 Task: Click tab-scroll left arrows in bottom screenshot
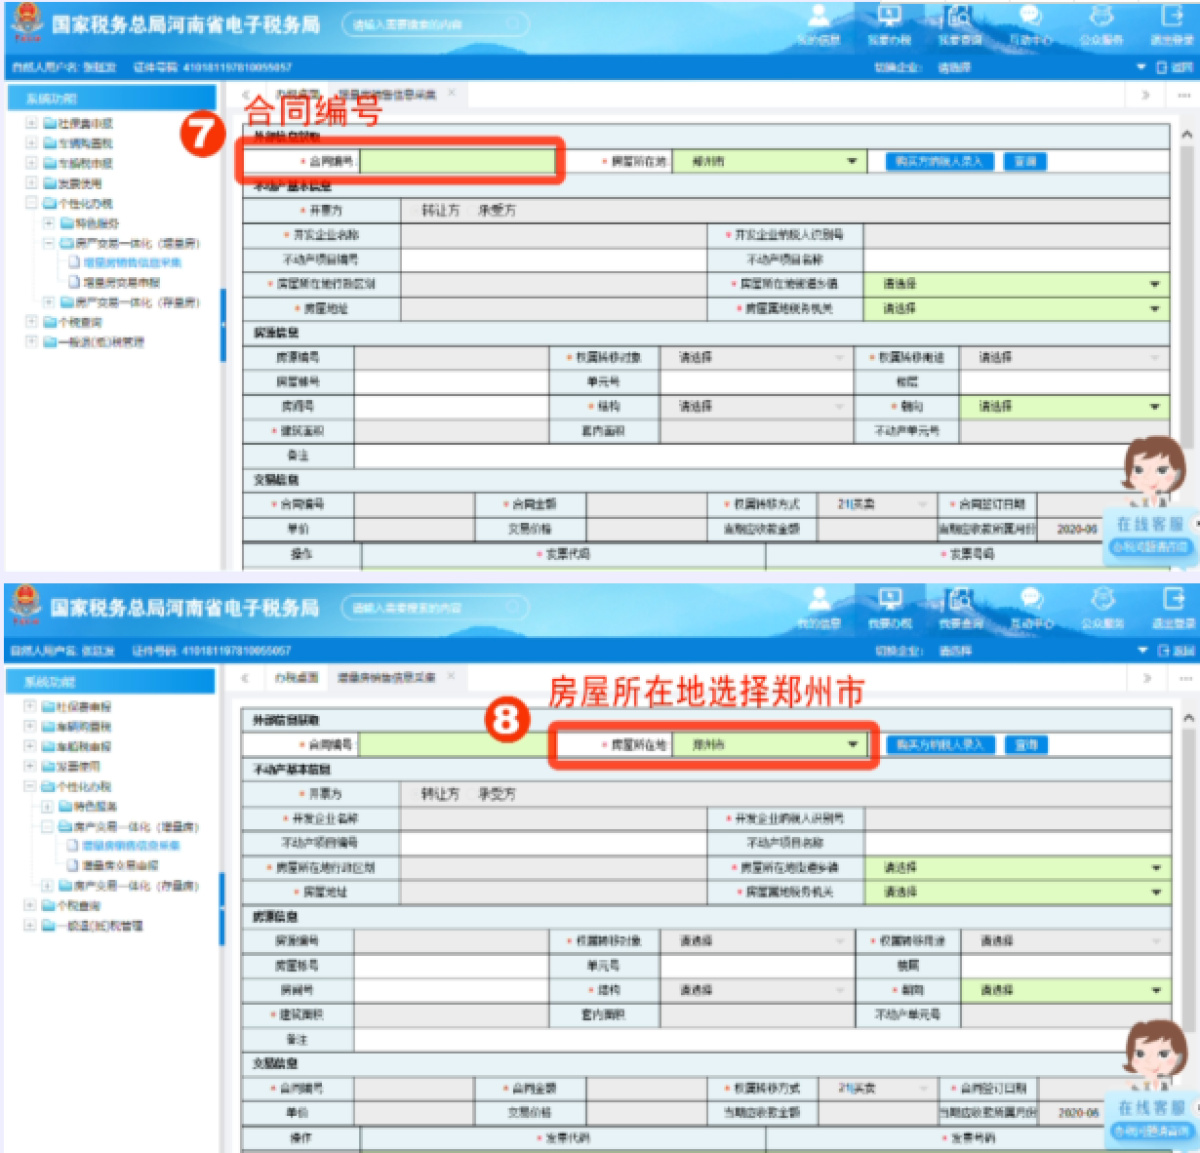(245, 678)
